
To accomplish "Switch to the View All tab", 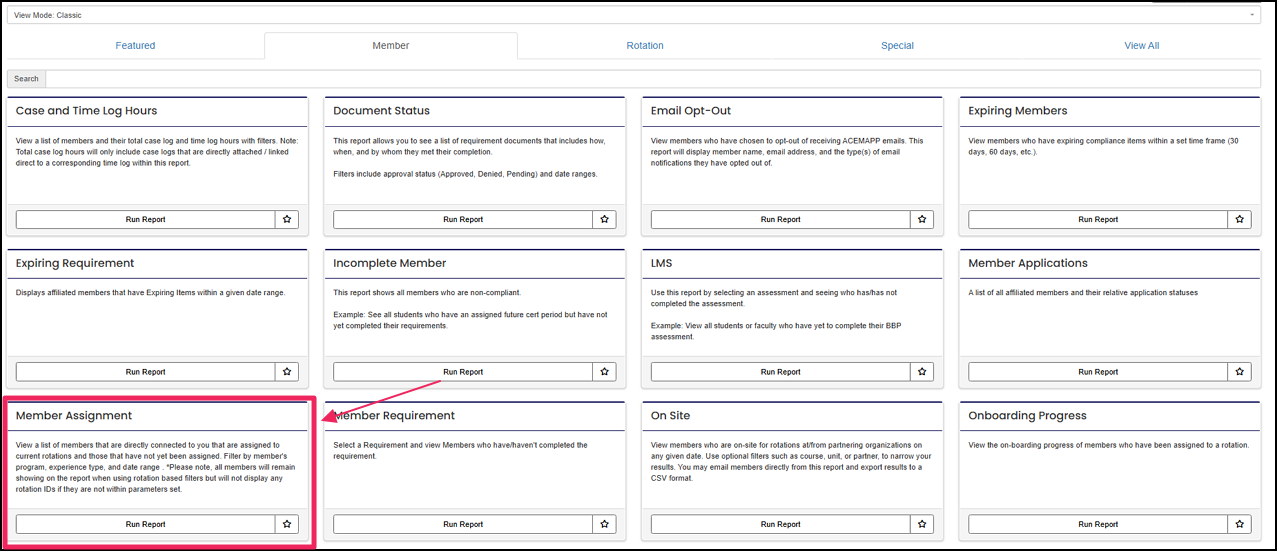I will click(1142, 45).
